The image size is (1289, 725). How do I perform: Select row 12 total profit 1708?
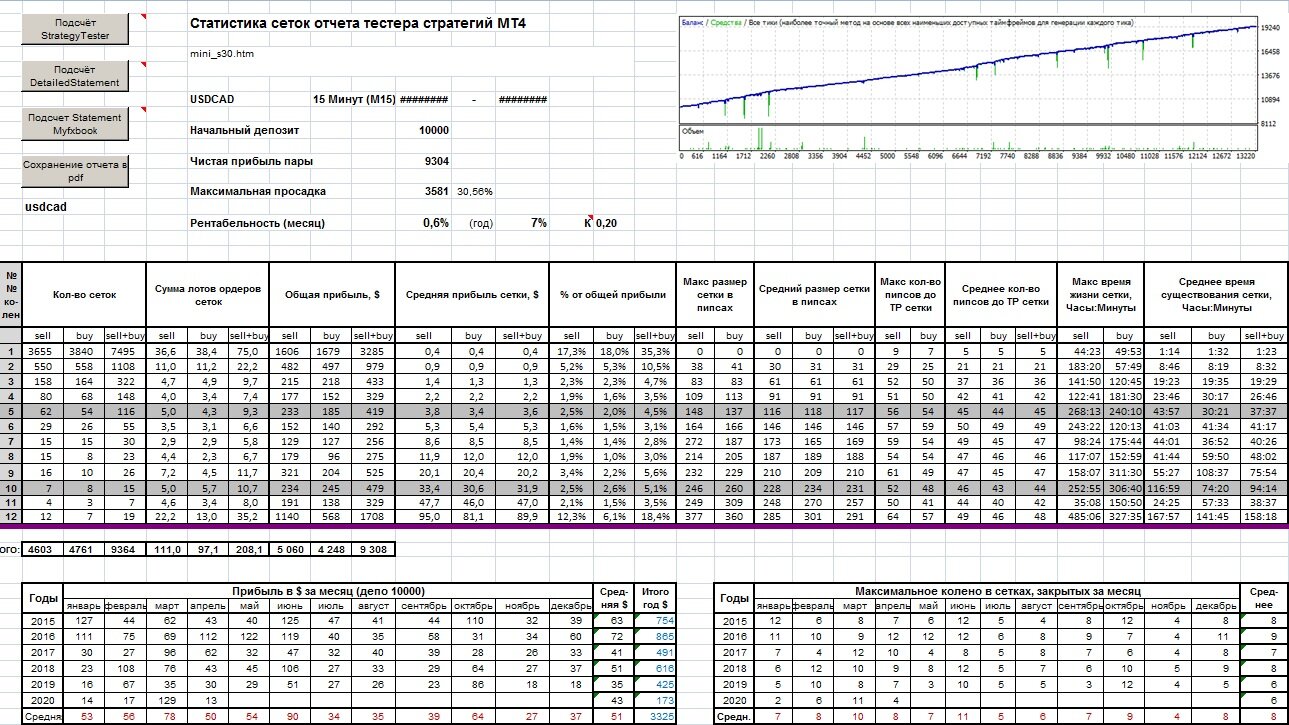click(374, 518)
